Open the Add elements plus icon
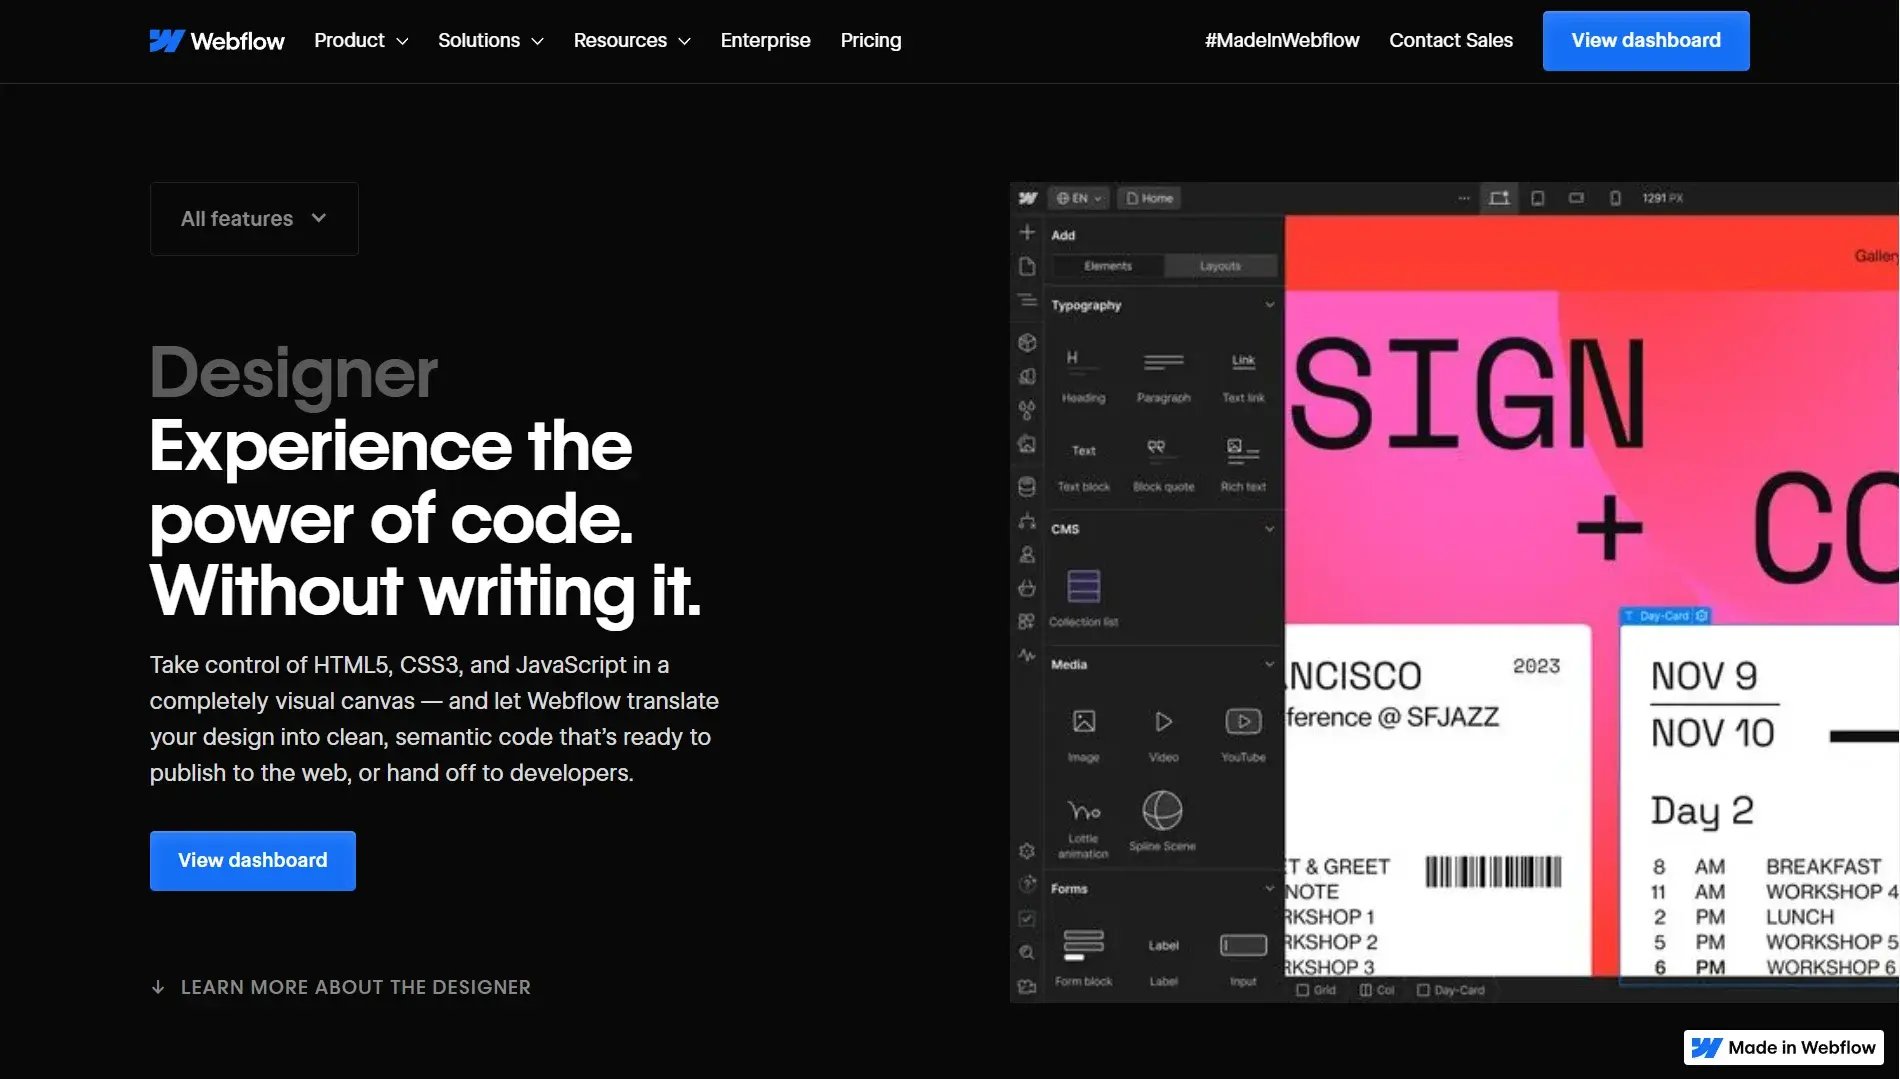The height and width of the screenshot is (1079, 1900). (1027, 233)
